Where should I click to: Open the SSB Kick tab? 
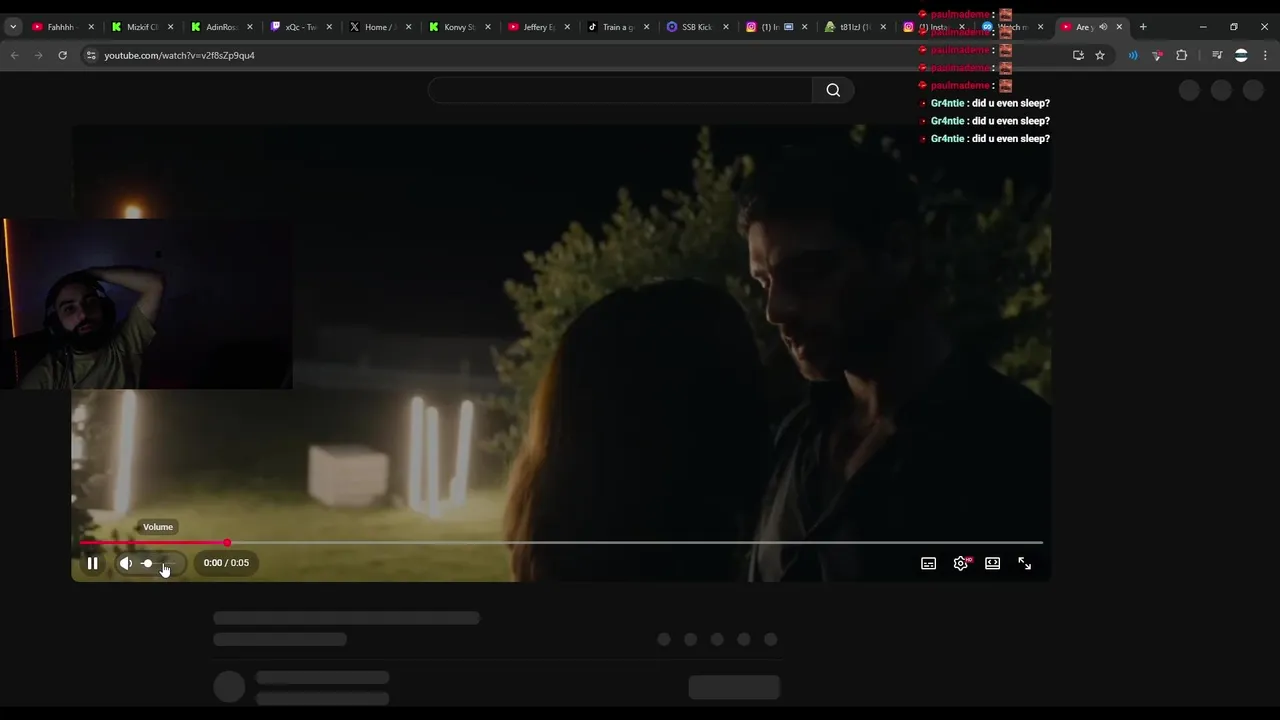(x=696, y=27)
